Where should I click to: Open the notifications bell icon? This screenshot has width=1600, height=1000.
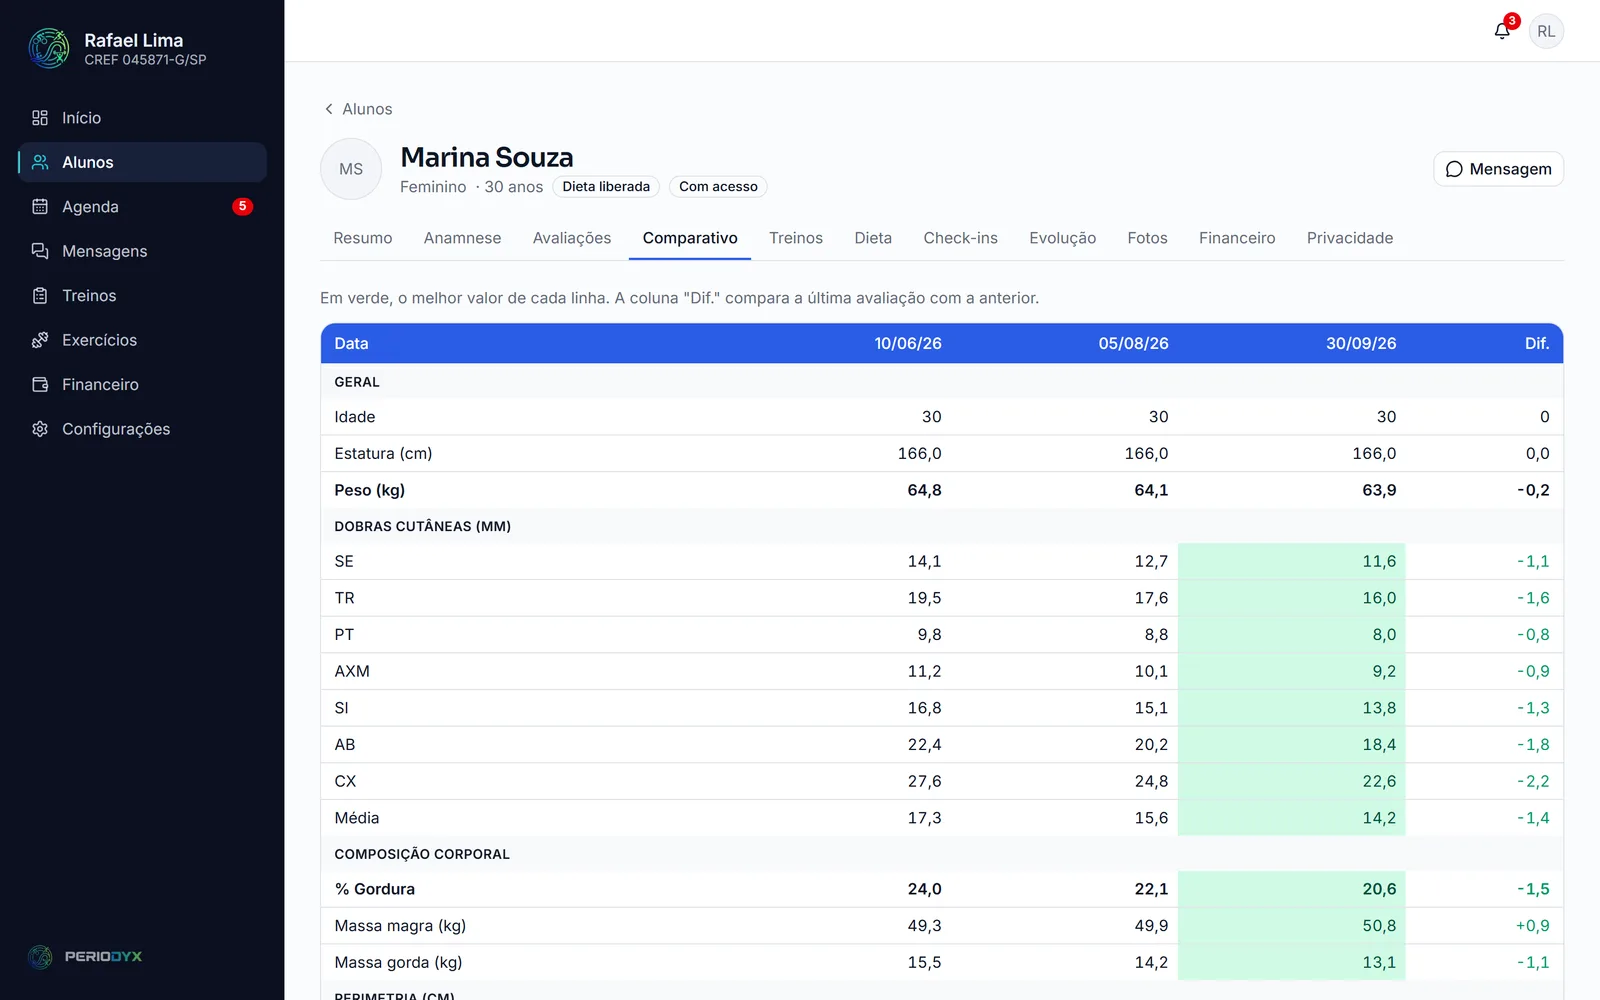pos(1502,31)
